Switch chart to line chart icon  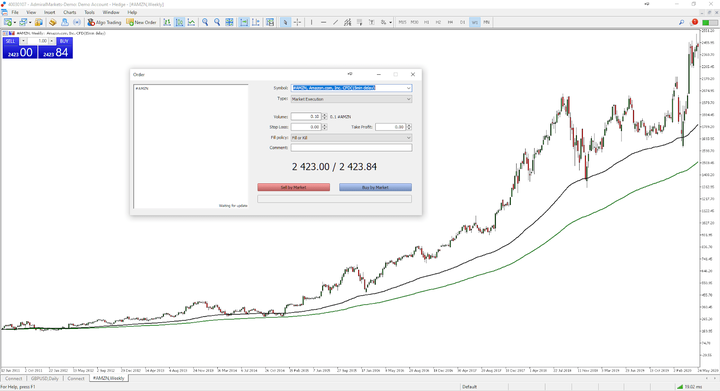(x=191, y=22)
